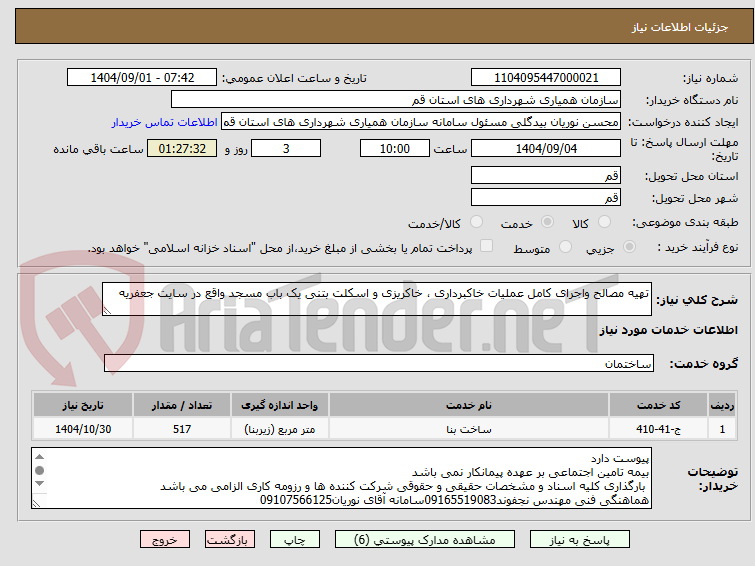The image size is (755, 566).
Task: Click the quantity cell 517
Action: [x=182, y=429]
